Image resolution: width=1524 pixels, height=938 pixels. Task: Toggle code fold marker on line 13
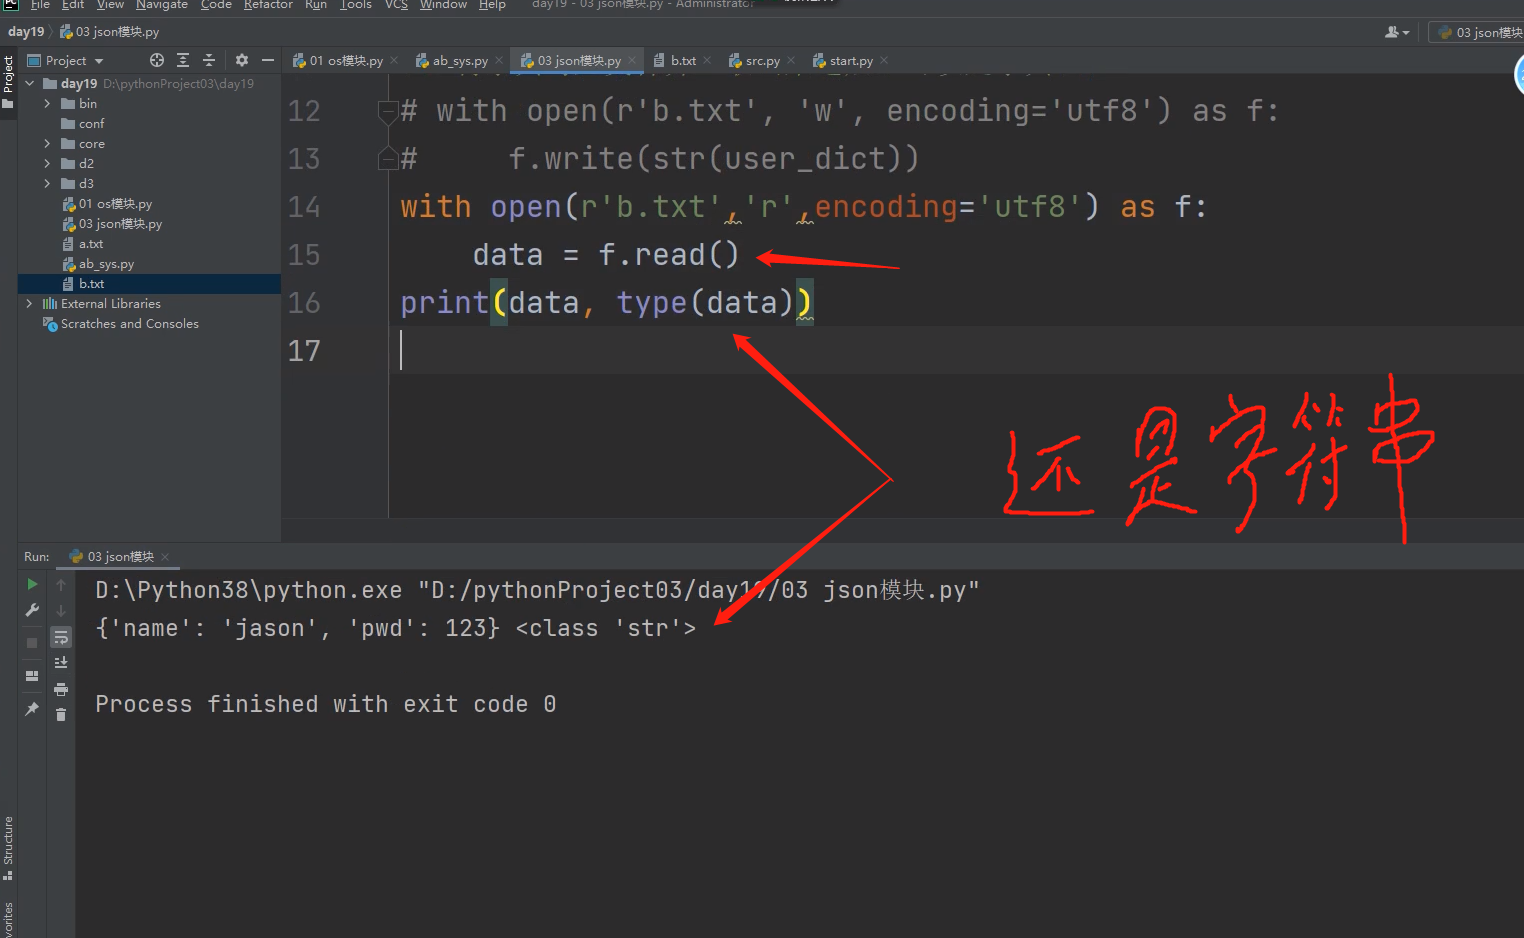[x=388, y=158]
